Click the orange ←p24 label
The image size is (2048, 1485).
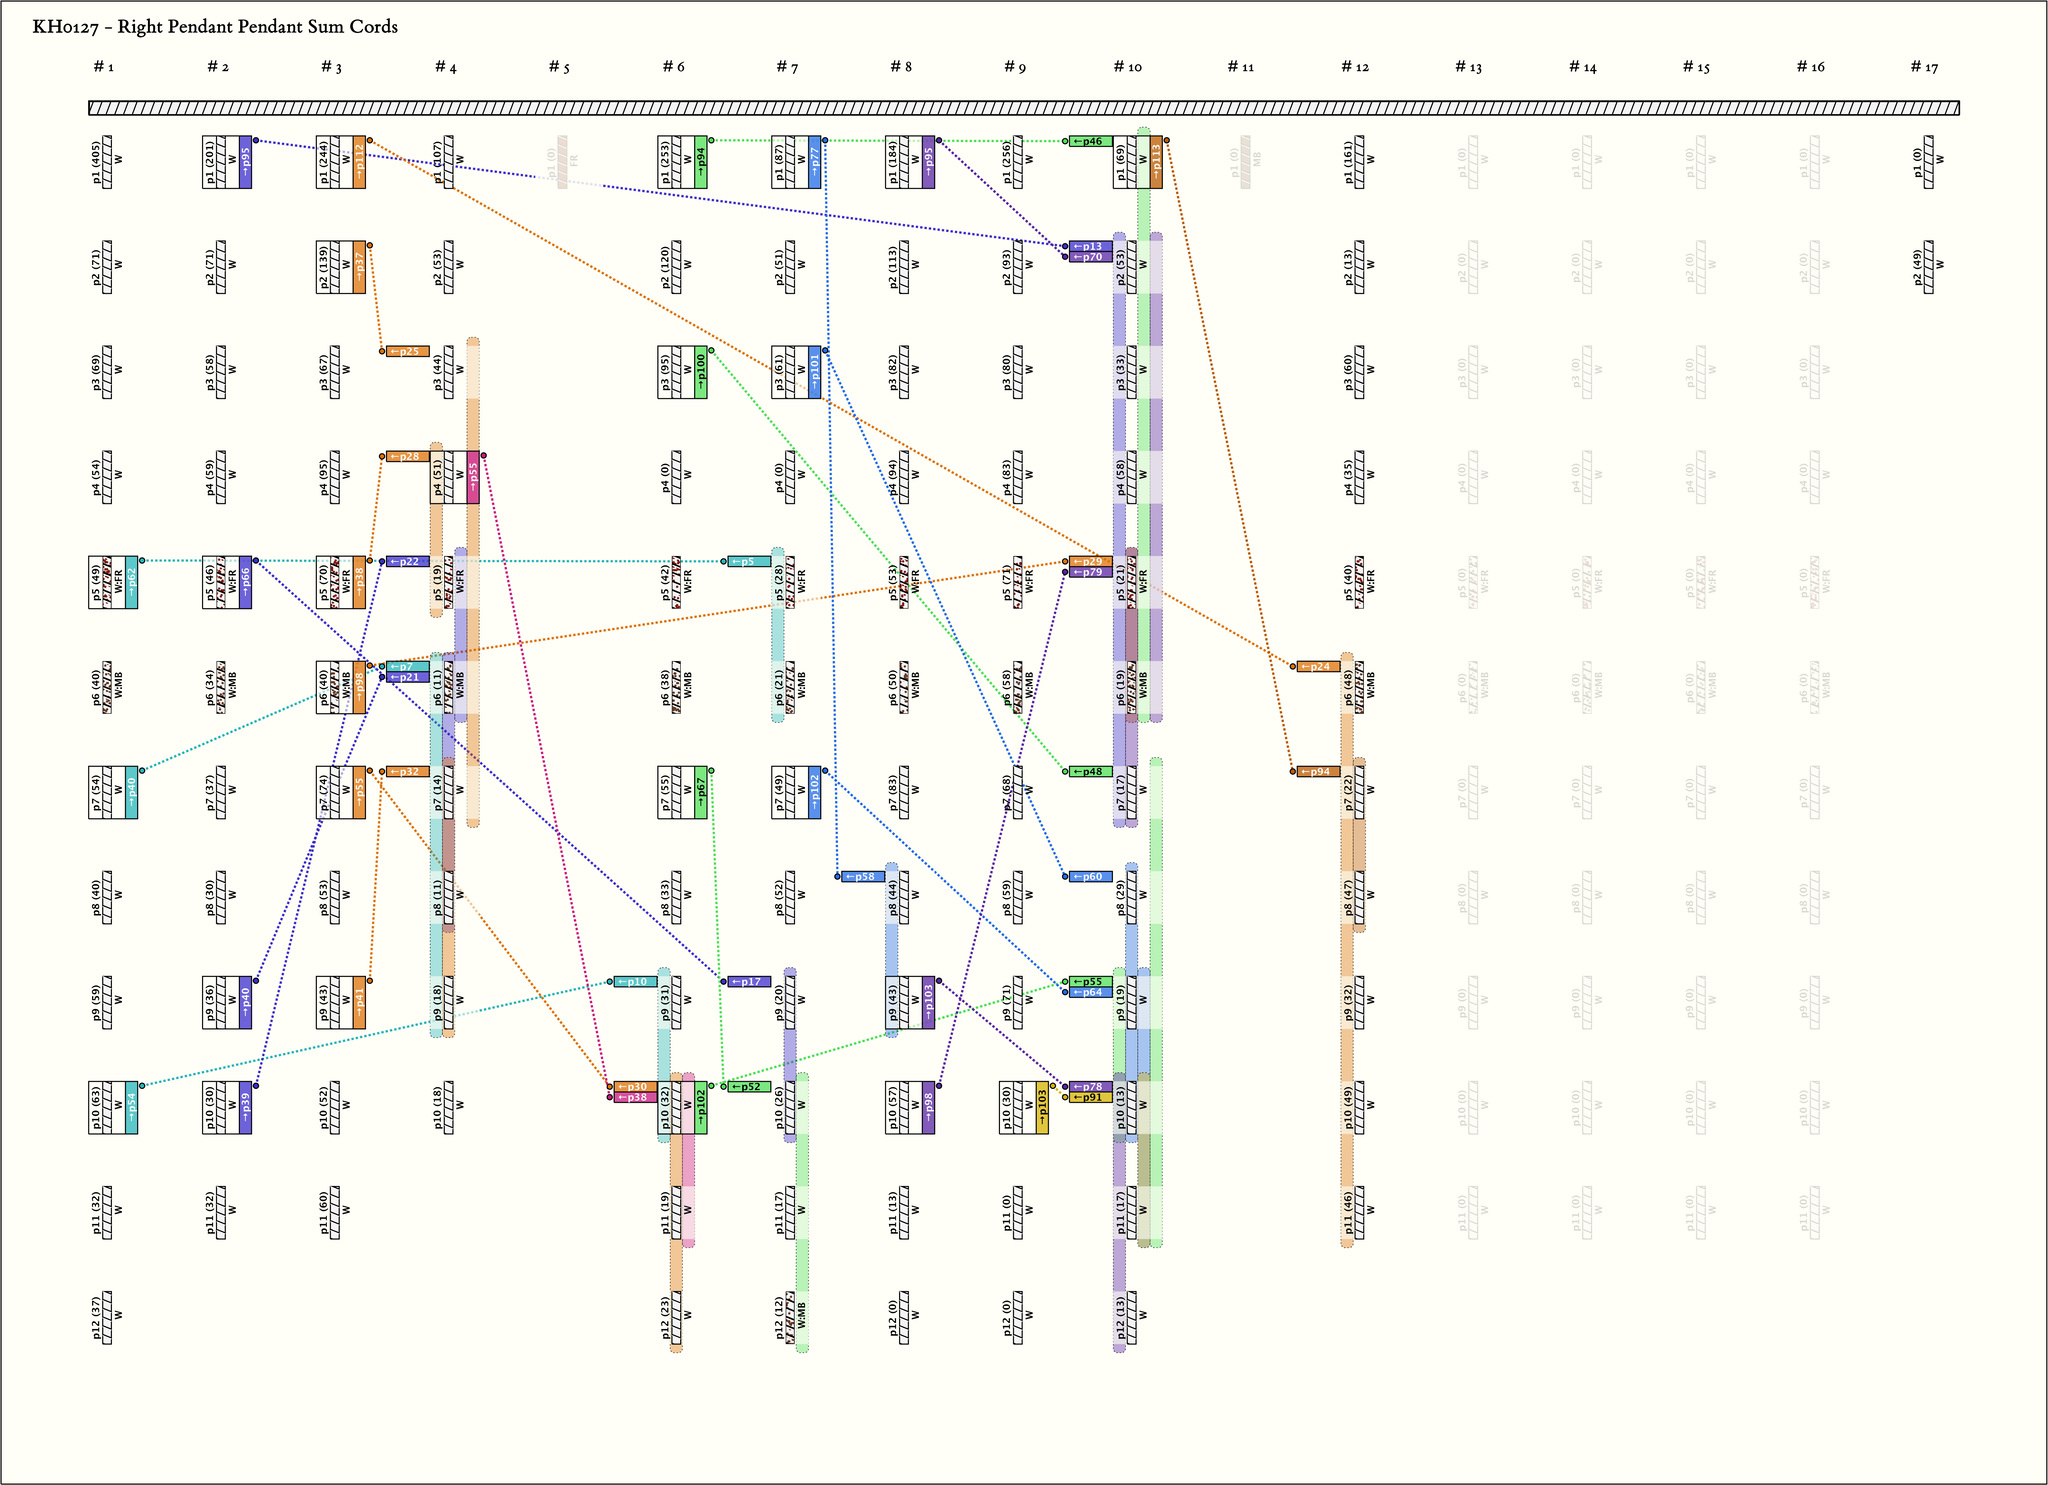[1318, 666]
